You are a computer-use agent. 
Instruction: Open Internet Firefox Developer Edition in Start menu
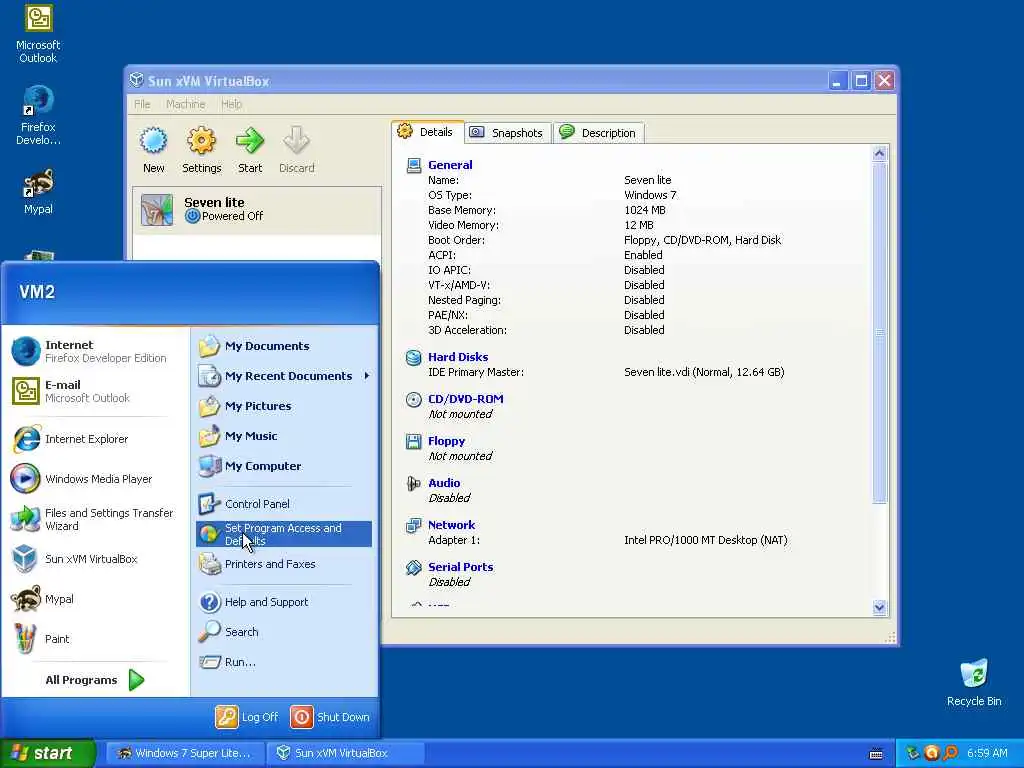coord(95,351)
